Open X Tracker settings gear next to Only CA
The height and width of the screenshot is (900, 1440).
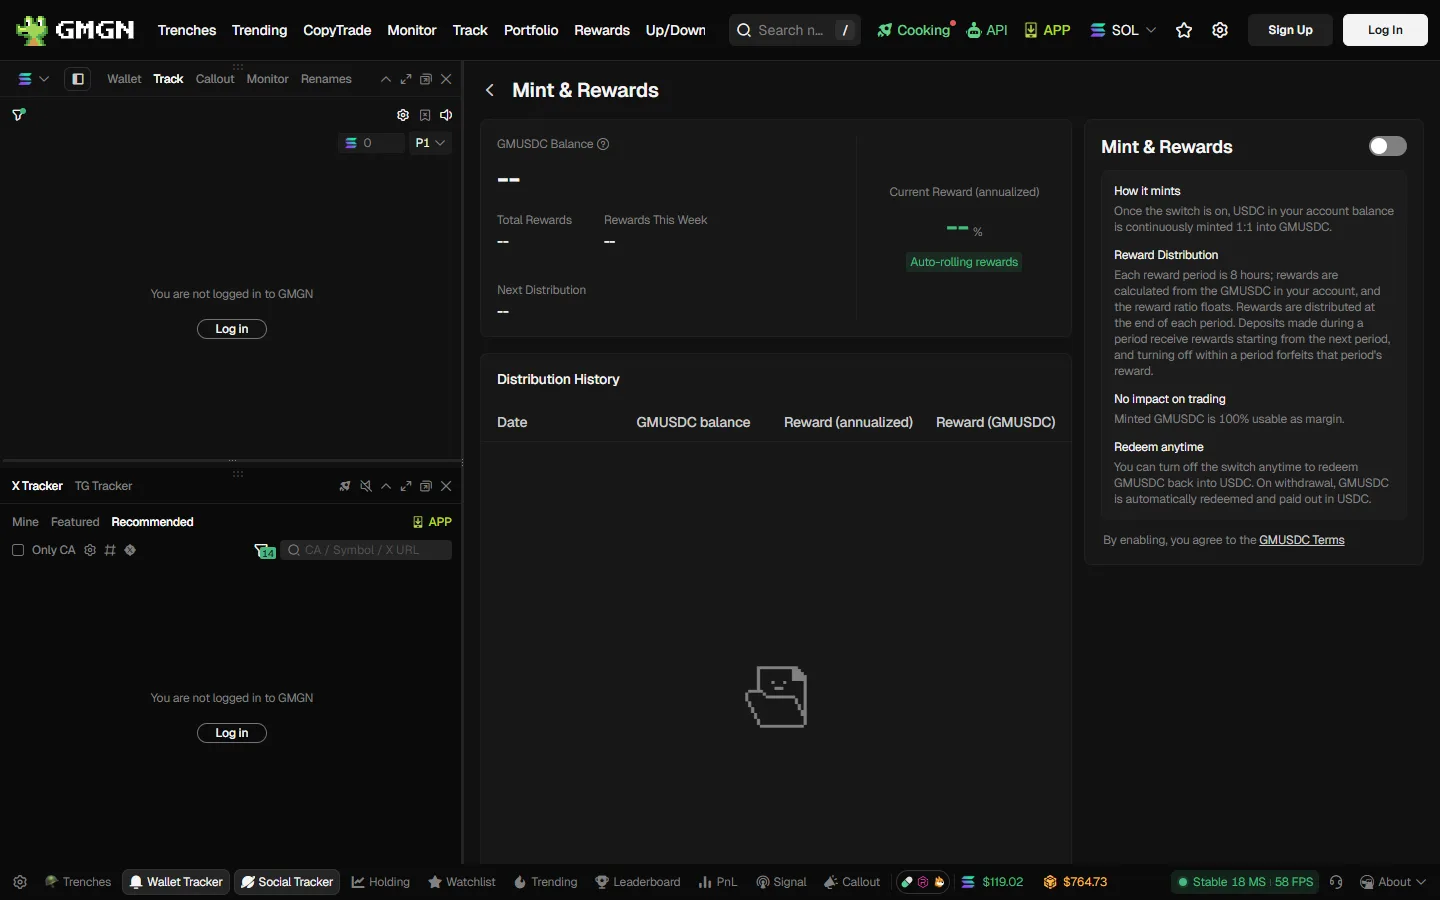(x=90, y=550)
